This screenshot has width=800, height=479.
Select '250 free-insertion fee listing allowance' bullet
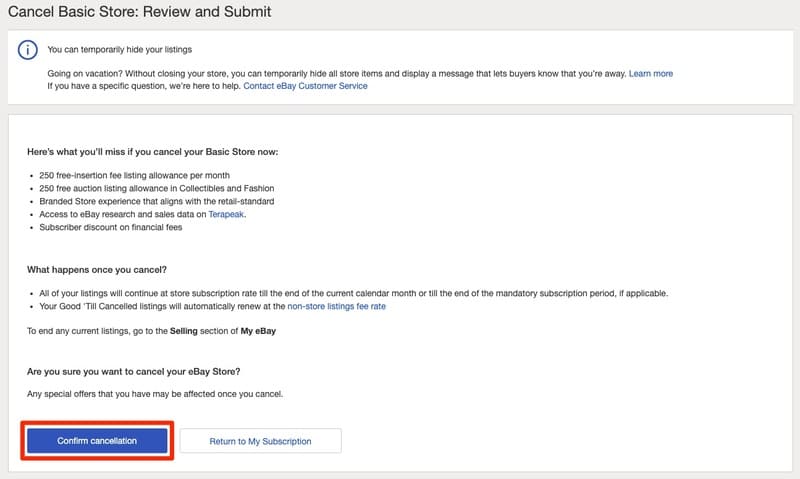coord(134,175)
